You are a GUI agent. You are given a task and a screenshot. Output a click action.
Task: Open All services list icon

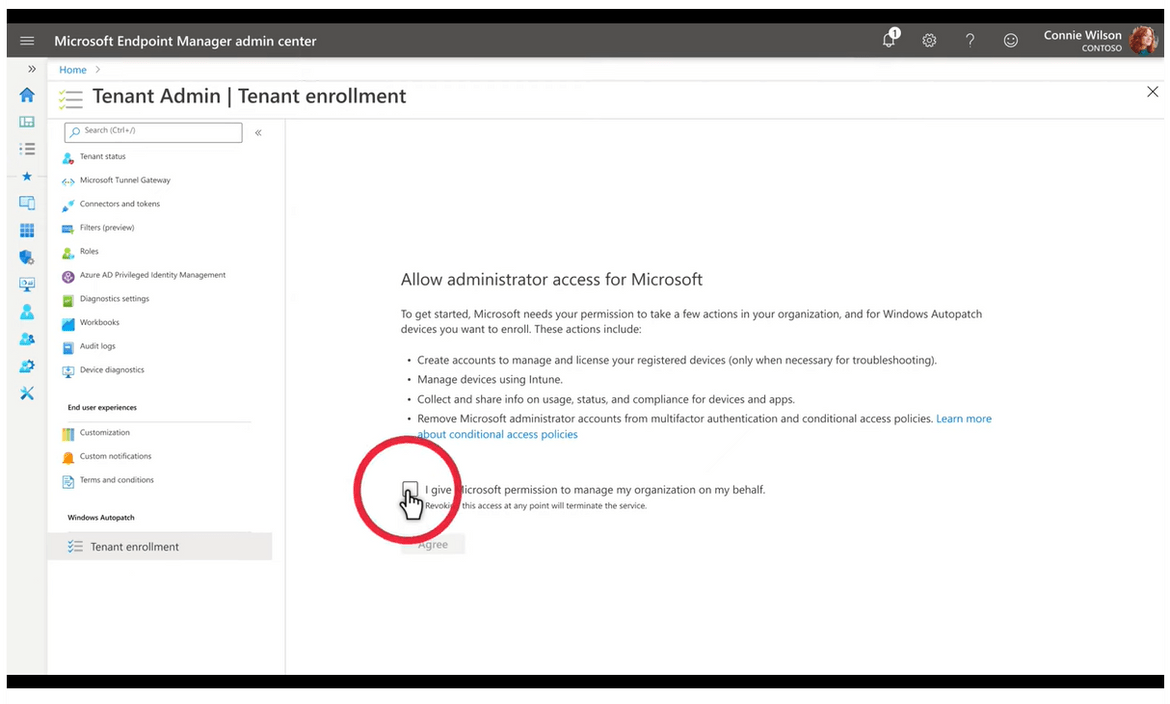(x=27, y=149)
